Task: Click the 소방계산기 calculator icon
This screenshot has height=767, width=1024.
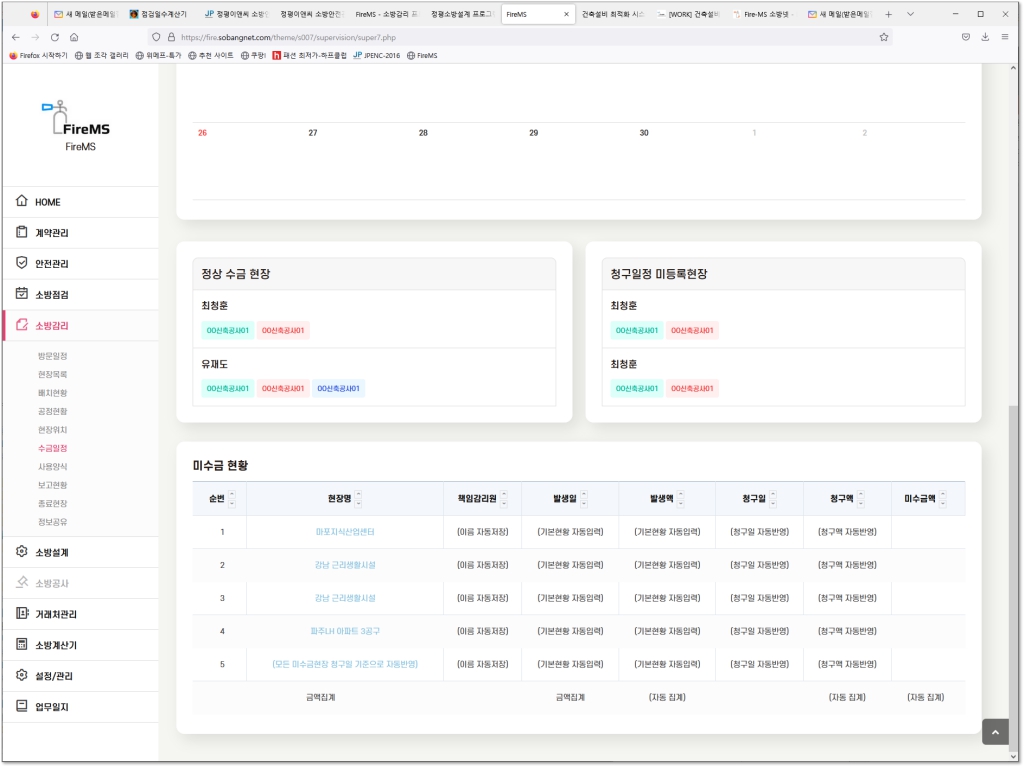Action: 22,645
